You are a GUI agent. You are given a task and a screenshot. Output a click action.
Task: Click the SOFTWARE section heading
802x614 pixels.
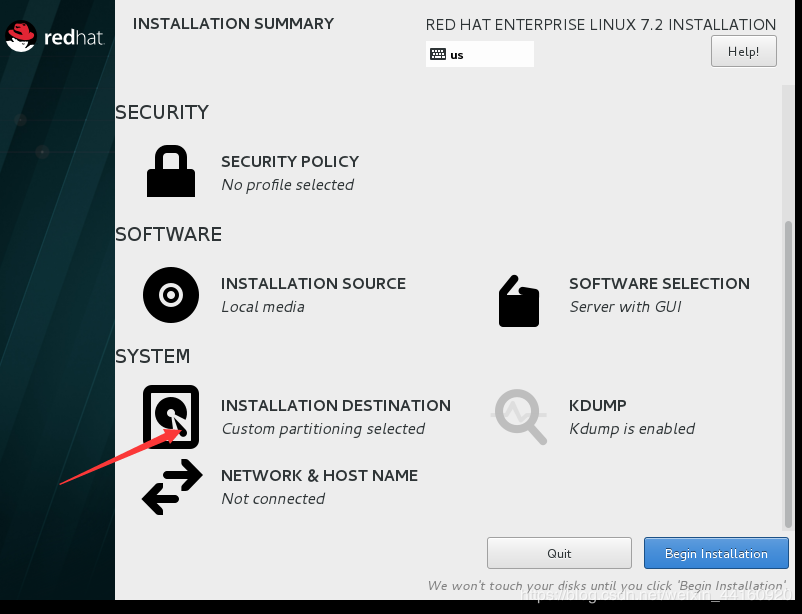pos(169,234)
